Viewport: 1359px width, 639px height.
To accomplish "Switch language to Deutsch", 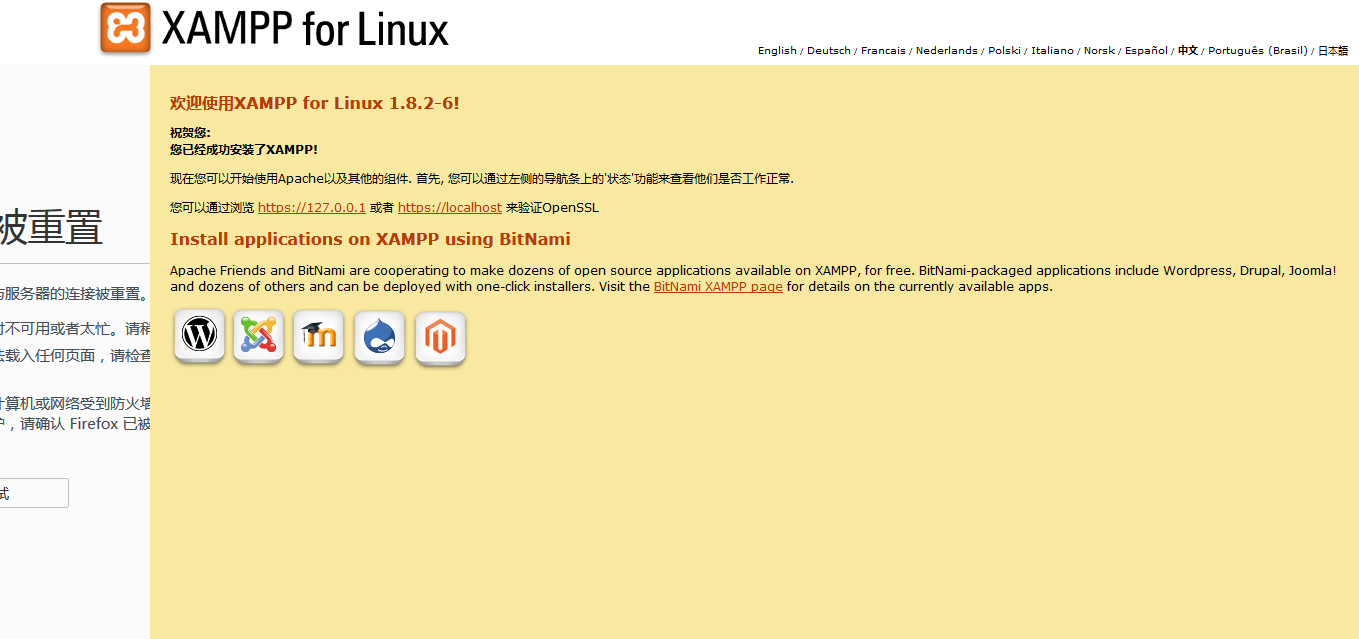I will (829, 51).
